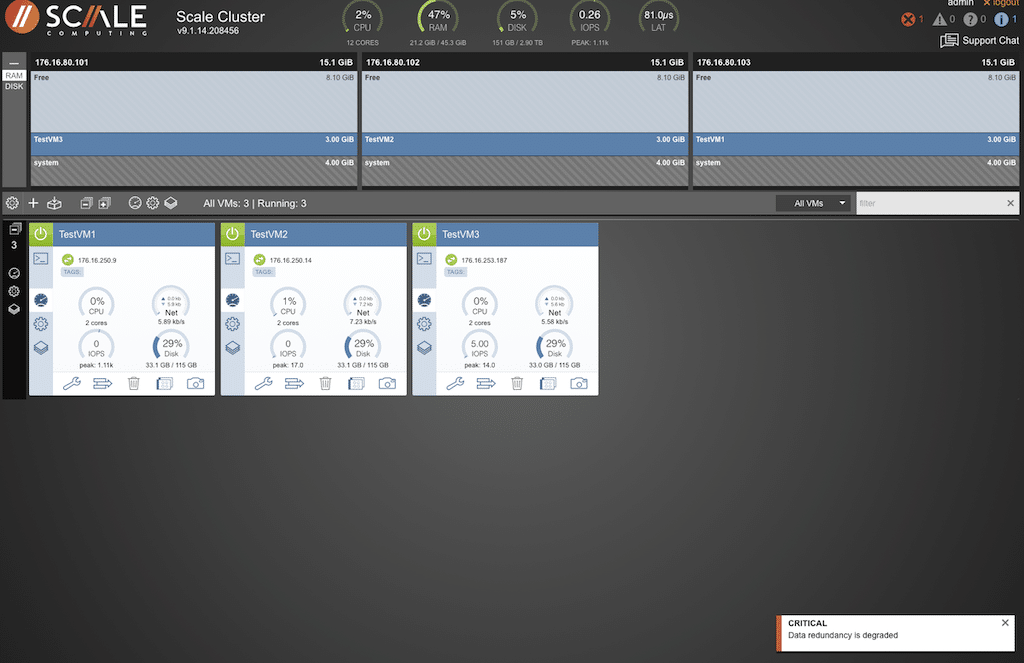Expand all VM cards using the plus-stack toolbar icon

104,203
